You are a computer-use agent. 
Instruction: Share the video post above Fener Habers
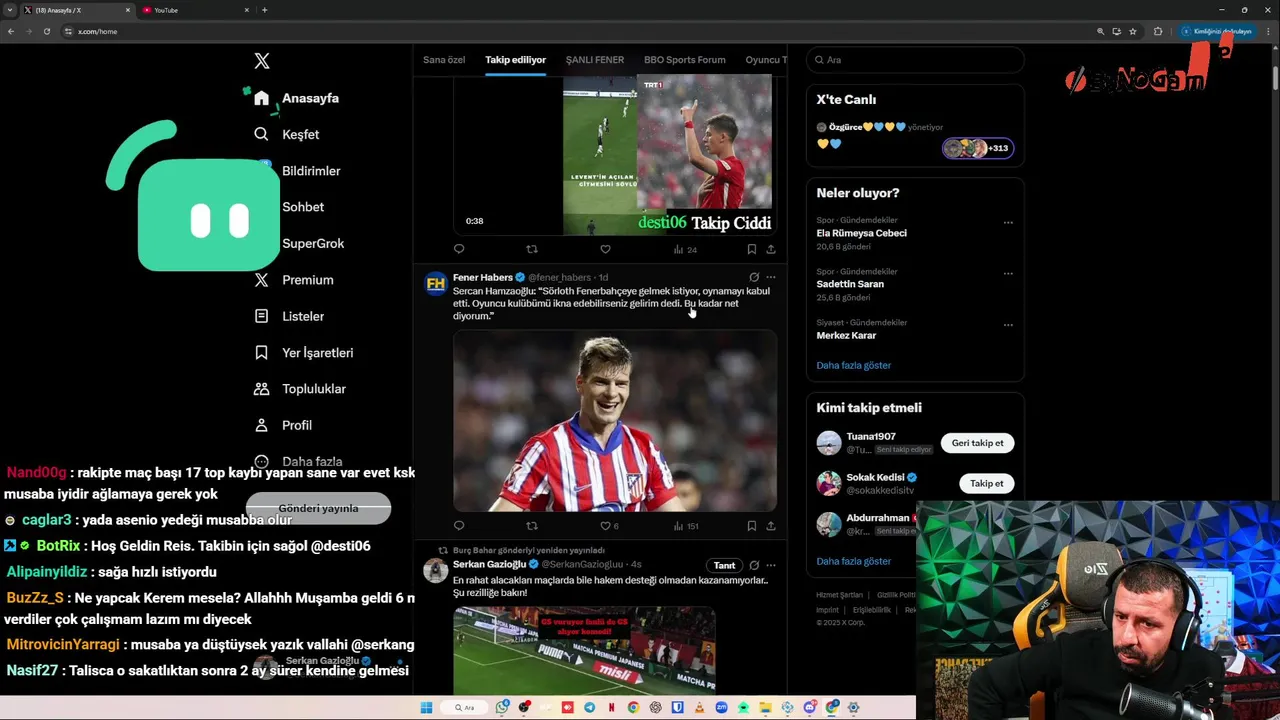click(771, 249)
